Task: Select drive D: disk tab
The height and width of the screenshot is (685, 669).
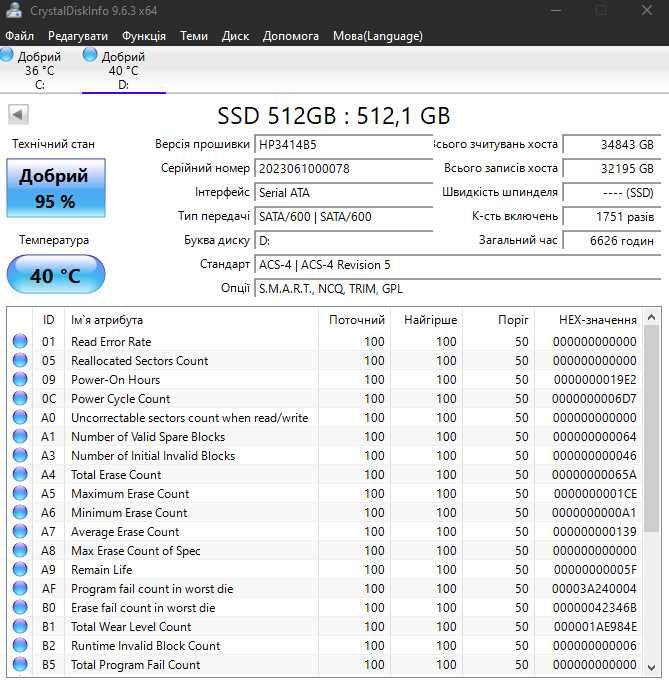Action: tap(124, 70)
